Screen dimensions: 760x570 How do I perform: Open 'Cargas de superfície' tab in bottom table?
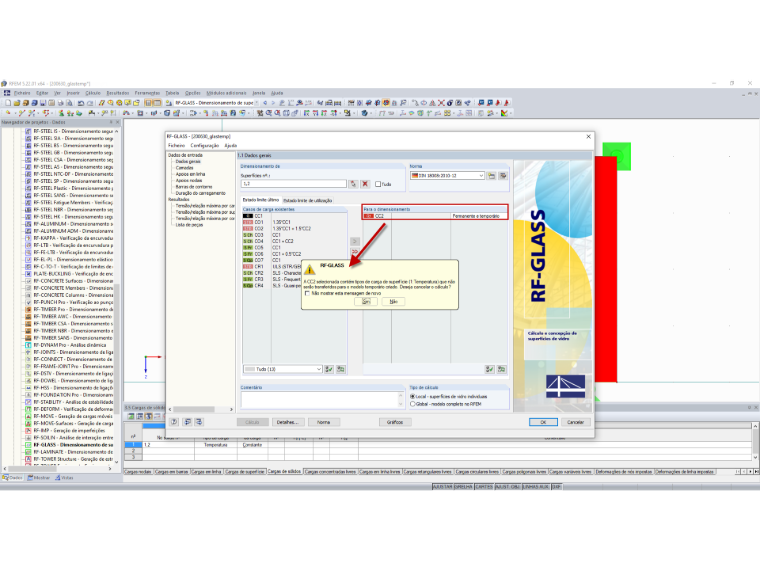[245, 472]
